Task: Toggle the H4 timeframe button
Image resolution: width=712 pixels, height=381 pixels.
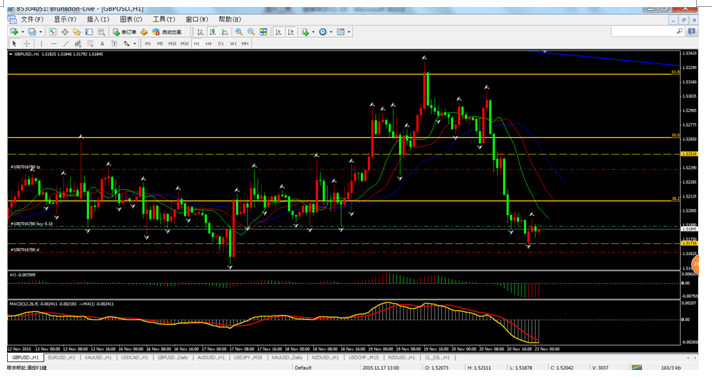Action: [x=208, y=44]
